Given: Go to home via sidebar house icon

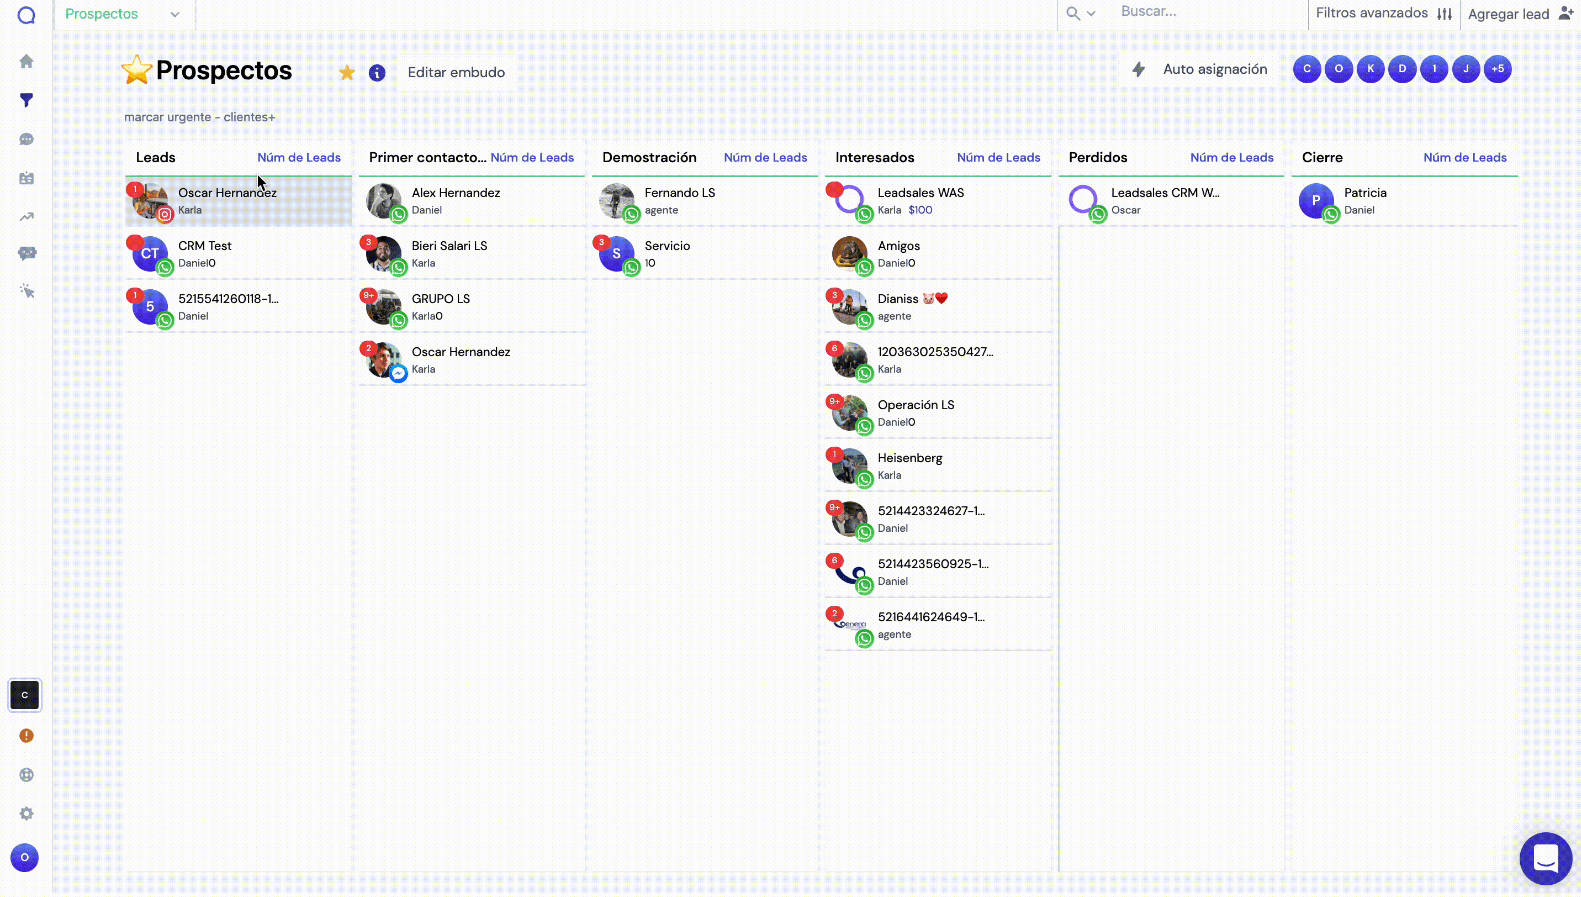Looking at the screenshot, I should pos(27,61).
